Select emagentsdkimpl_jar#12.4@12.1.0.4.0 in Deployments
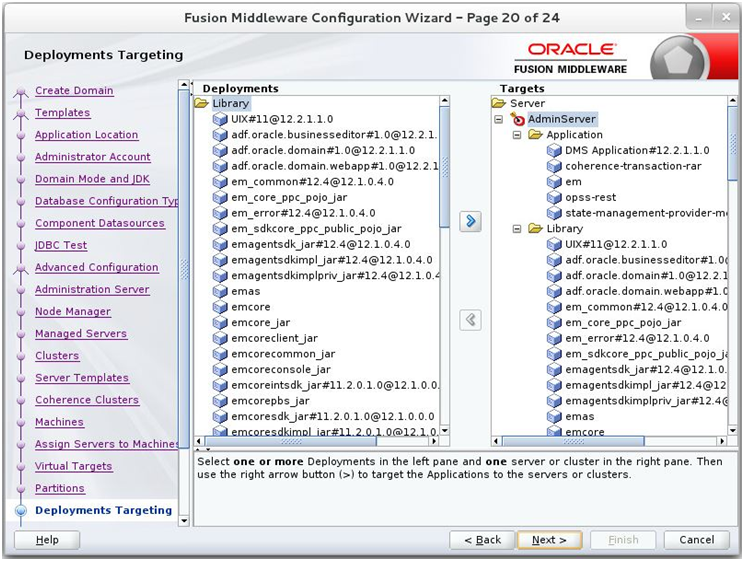Viewport: 744px width, 561px height. (x=332, y=260)
